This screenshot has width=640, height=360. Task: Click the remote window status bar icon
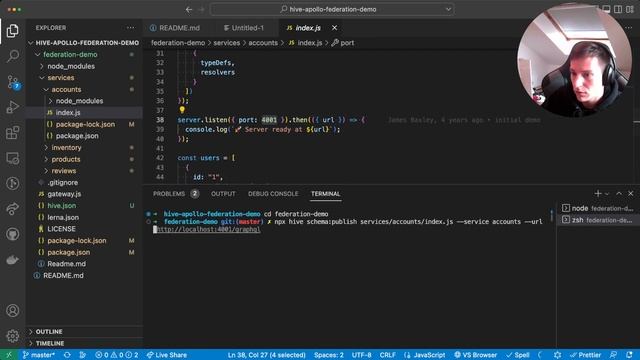click(9, 355)
